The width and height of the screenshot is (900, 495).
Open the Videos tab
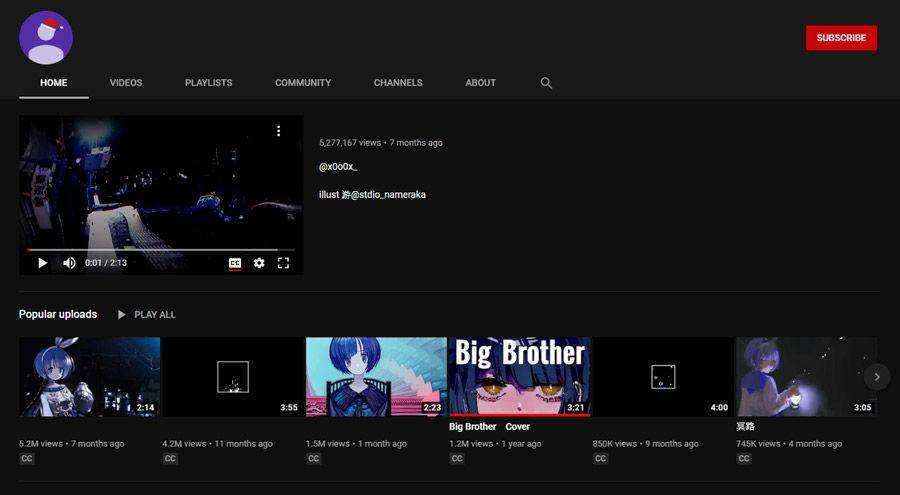click(x=126, y=83)
